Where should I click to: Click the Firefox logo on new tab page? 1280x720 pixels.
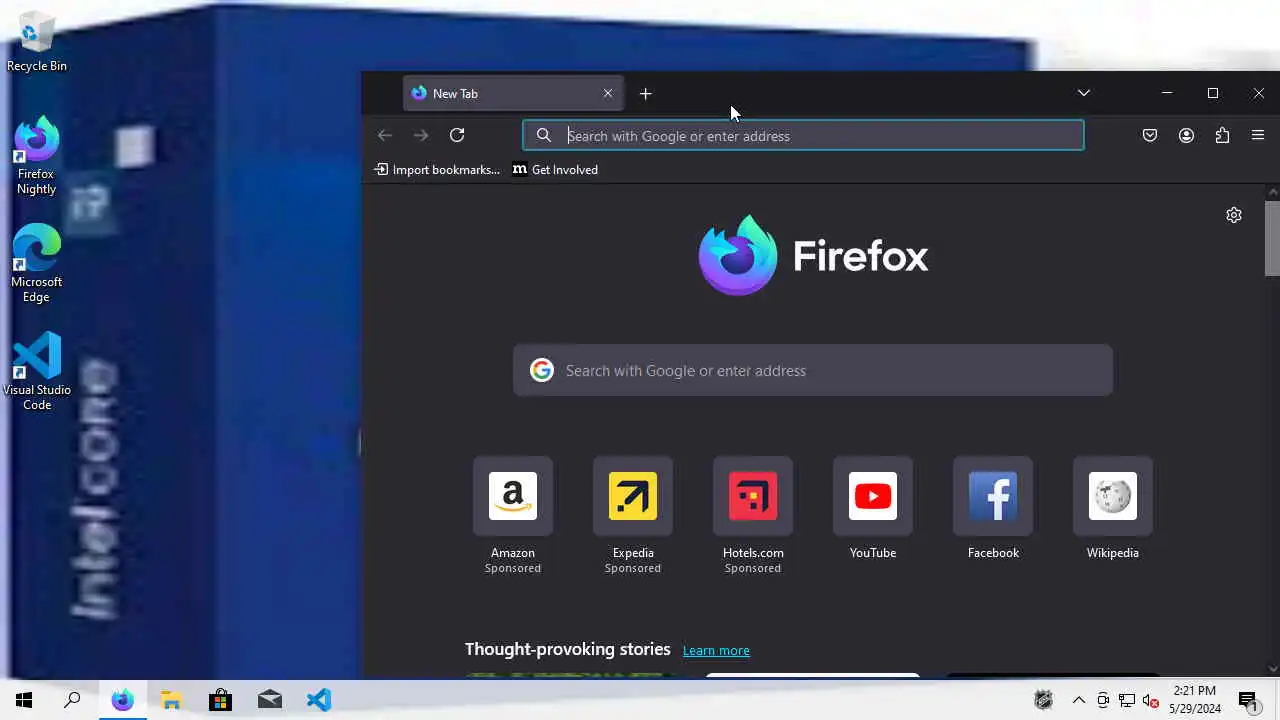pos(813,255)
